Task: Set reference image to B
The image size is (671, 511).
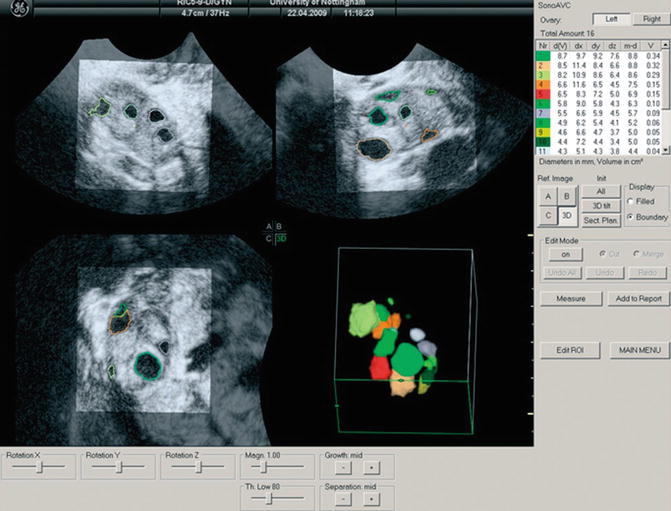Action: point(566,196)
